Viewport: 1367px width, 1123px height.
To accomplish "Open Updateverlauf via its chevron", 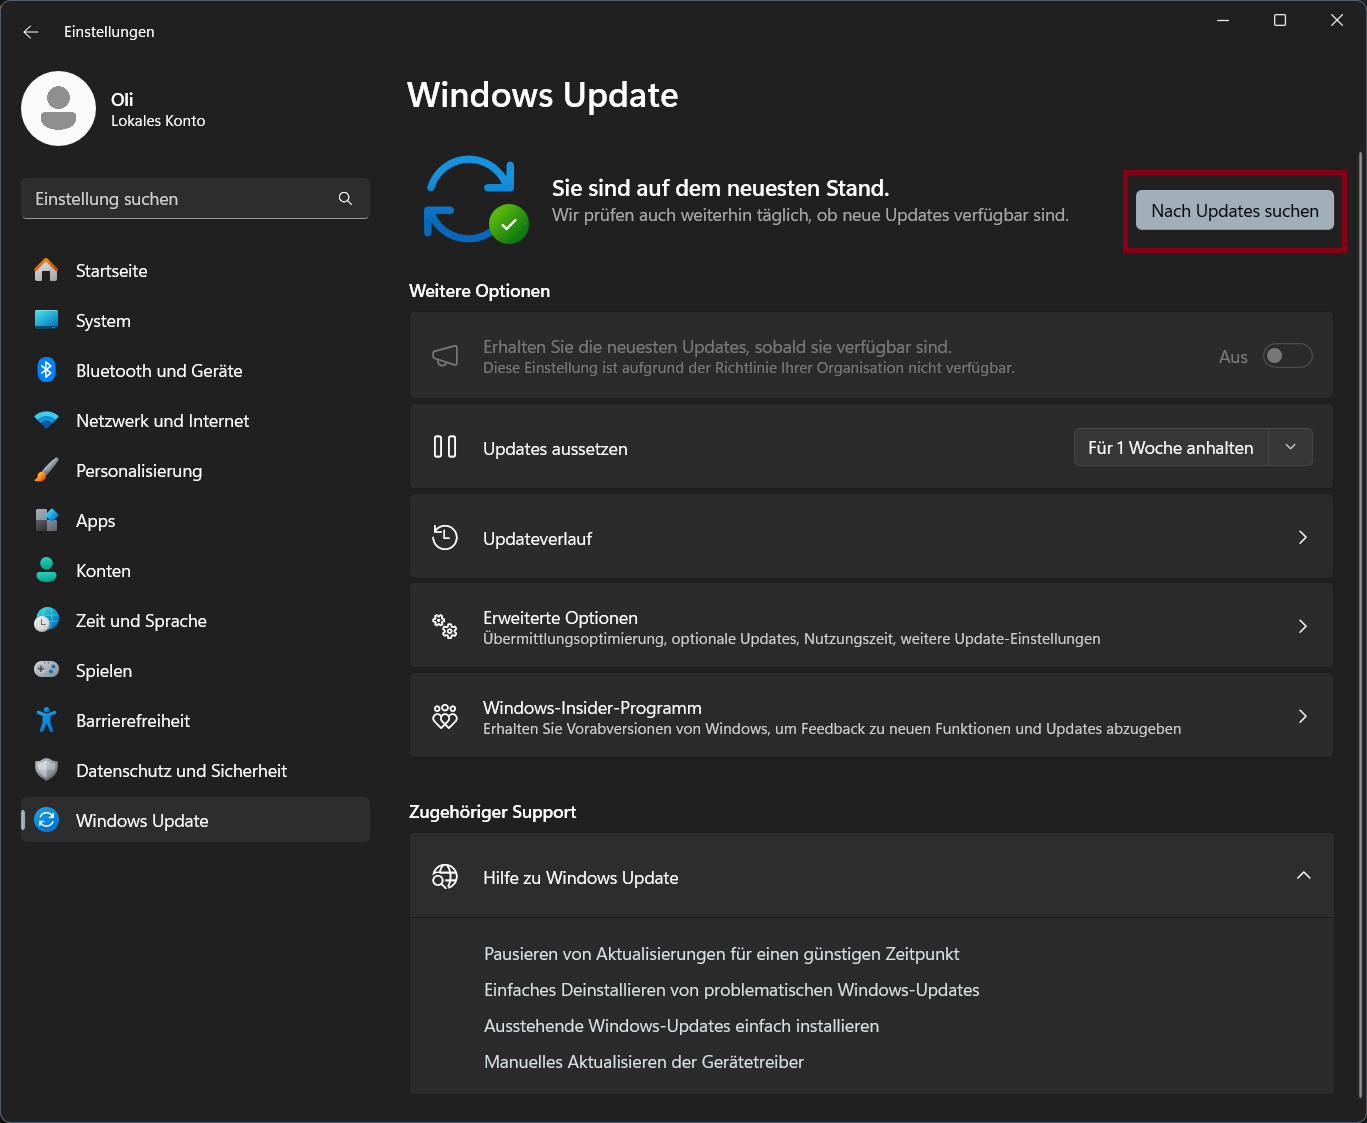I will pyautogui.click(x=1303, y=537).
